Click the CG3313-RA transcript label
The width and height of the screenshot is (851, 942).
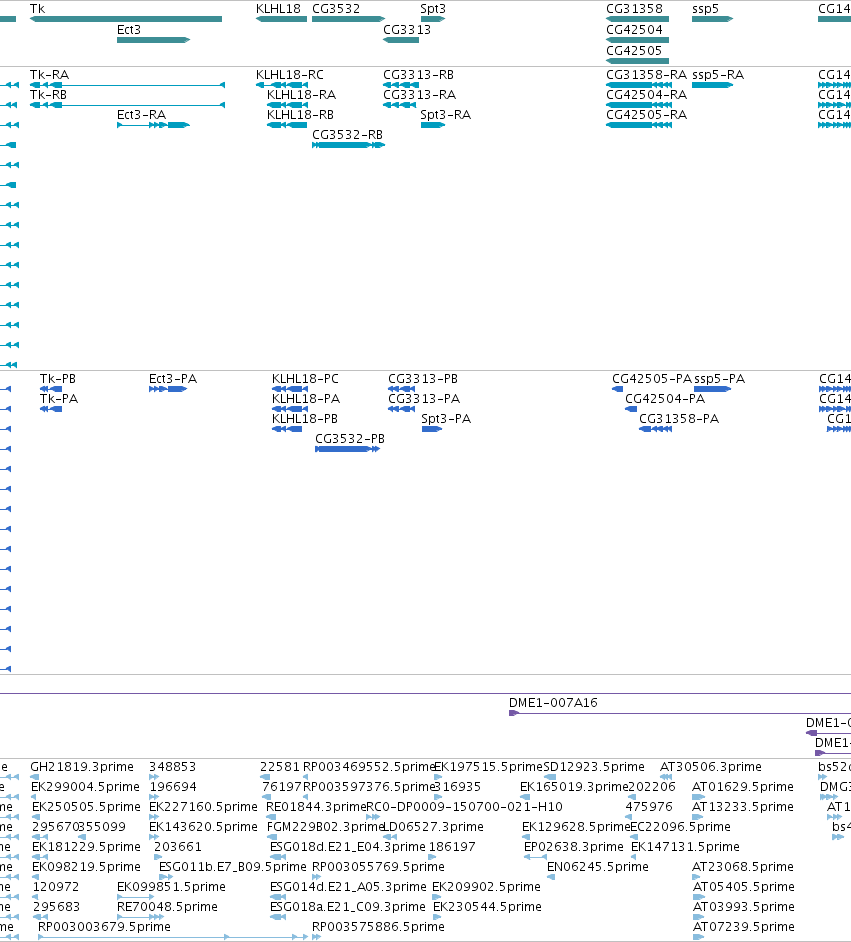click(420, 95)
